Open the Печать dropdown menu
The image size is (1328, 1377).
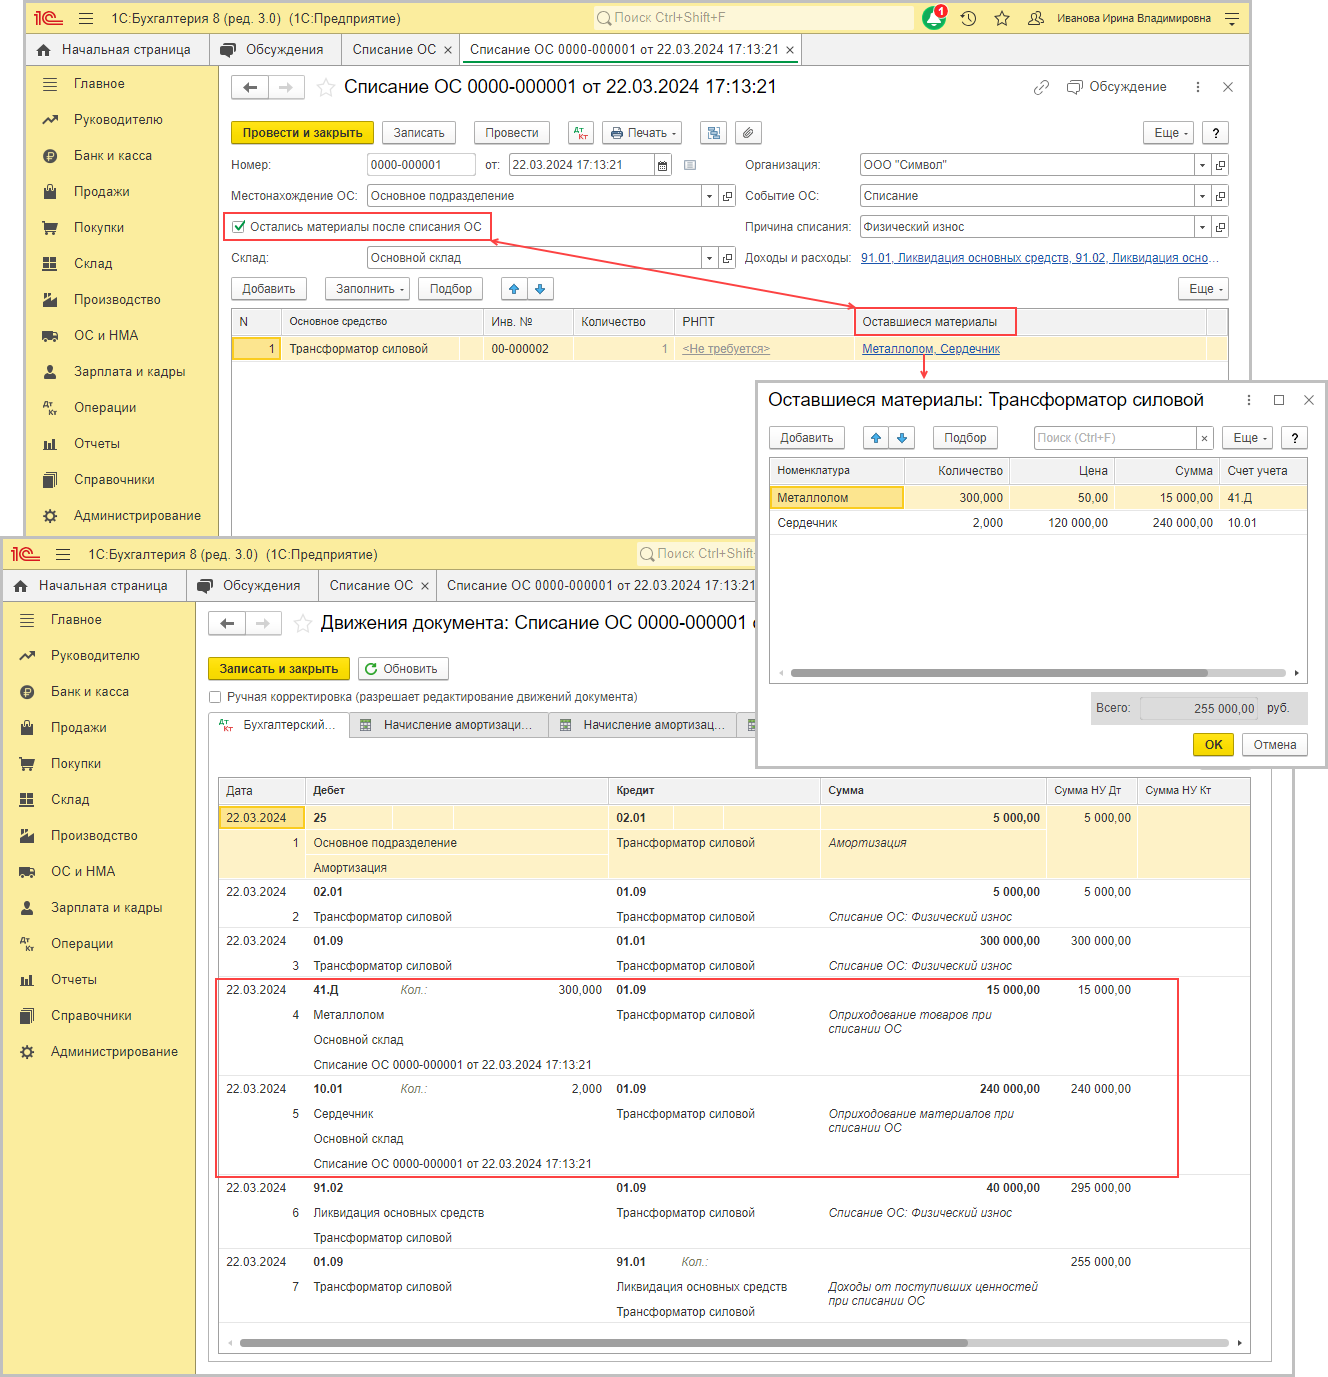click(x=642, y=133)
